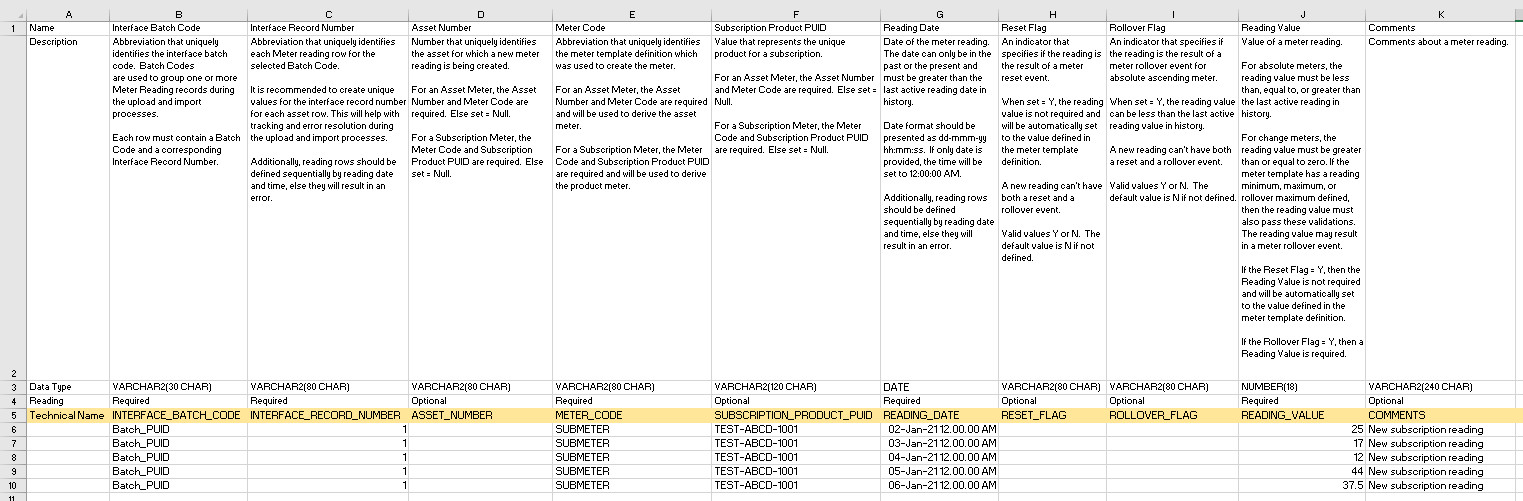1523x501 pixels.
Task: Select the 03-Jan-21 reading date cell
Action: [x=939, y=443]
